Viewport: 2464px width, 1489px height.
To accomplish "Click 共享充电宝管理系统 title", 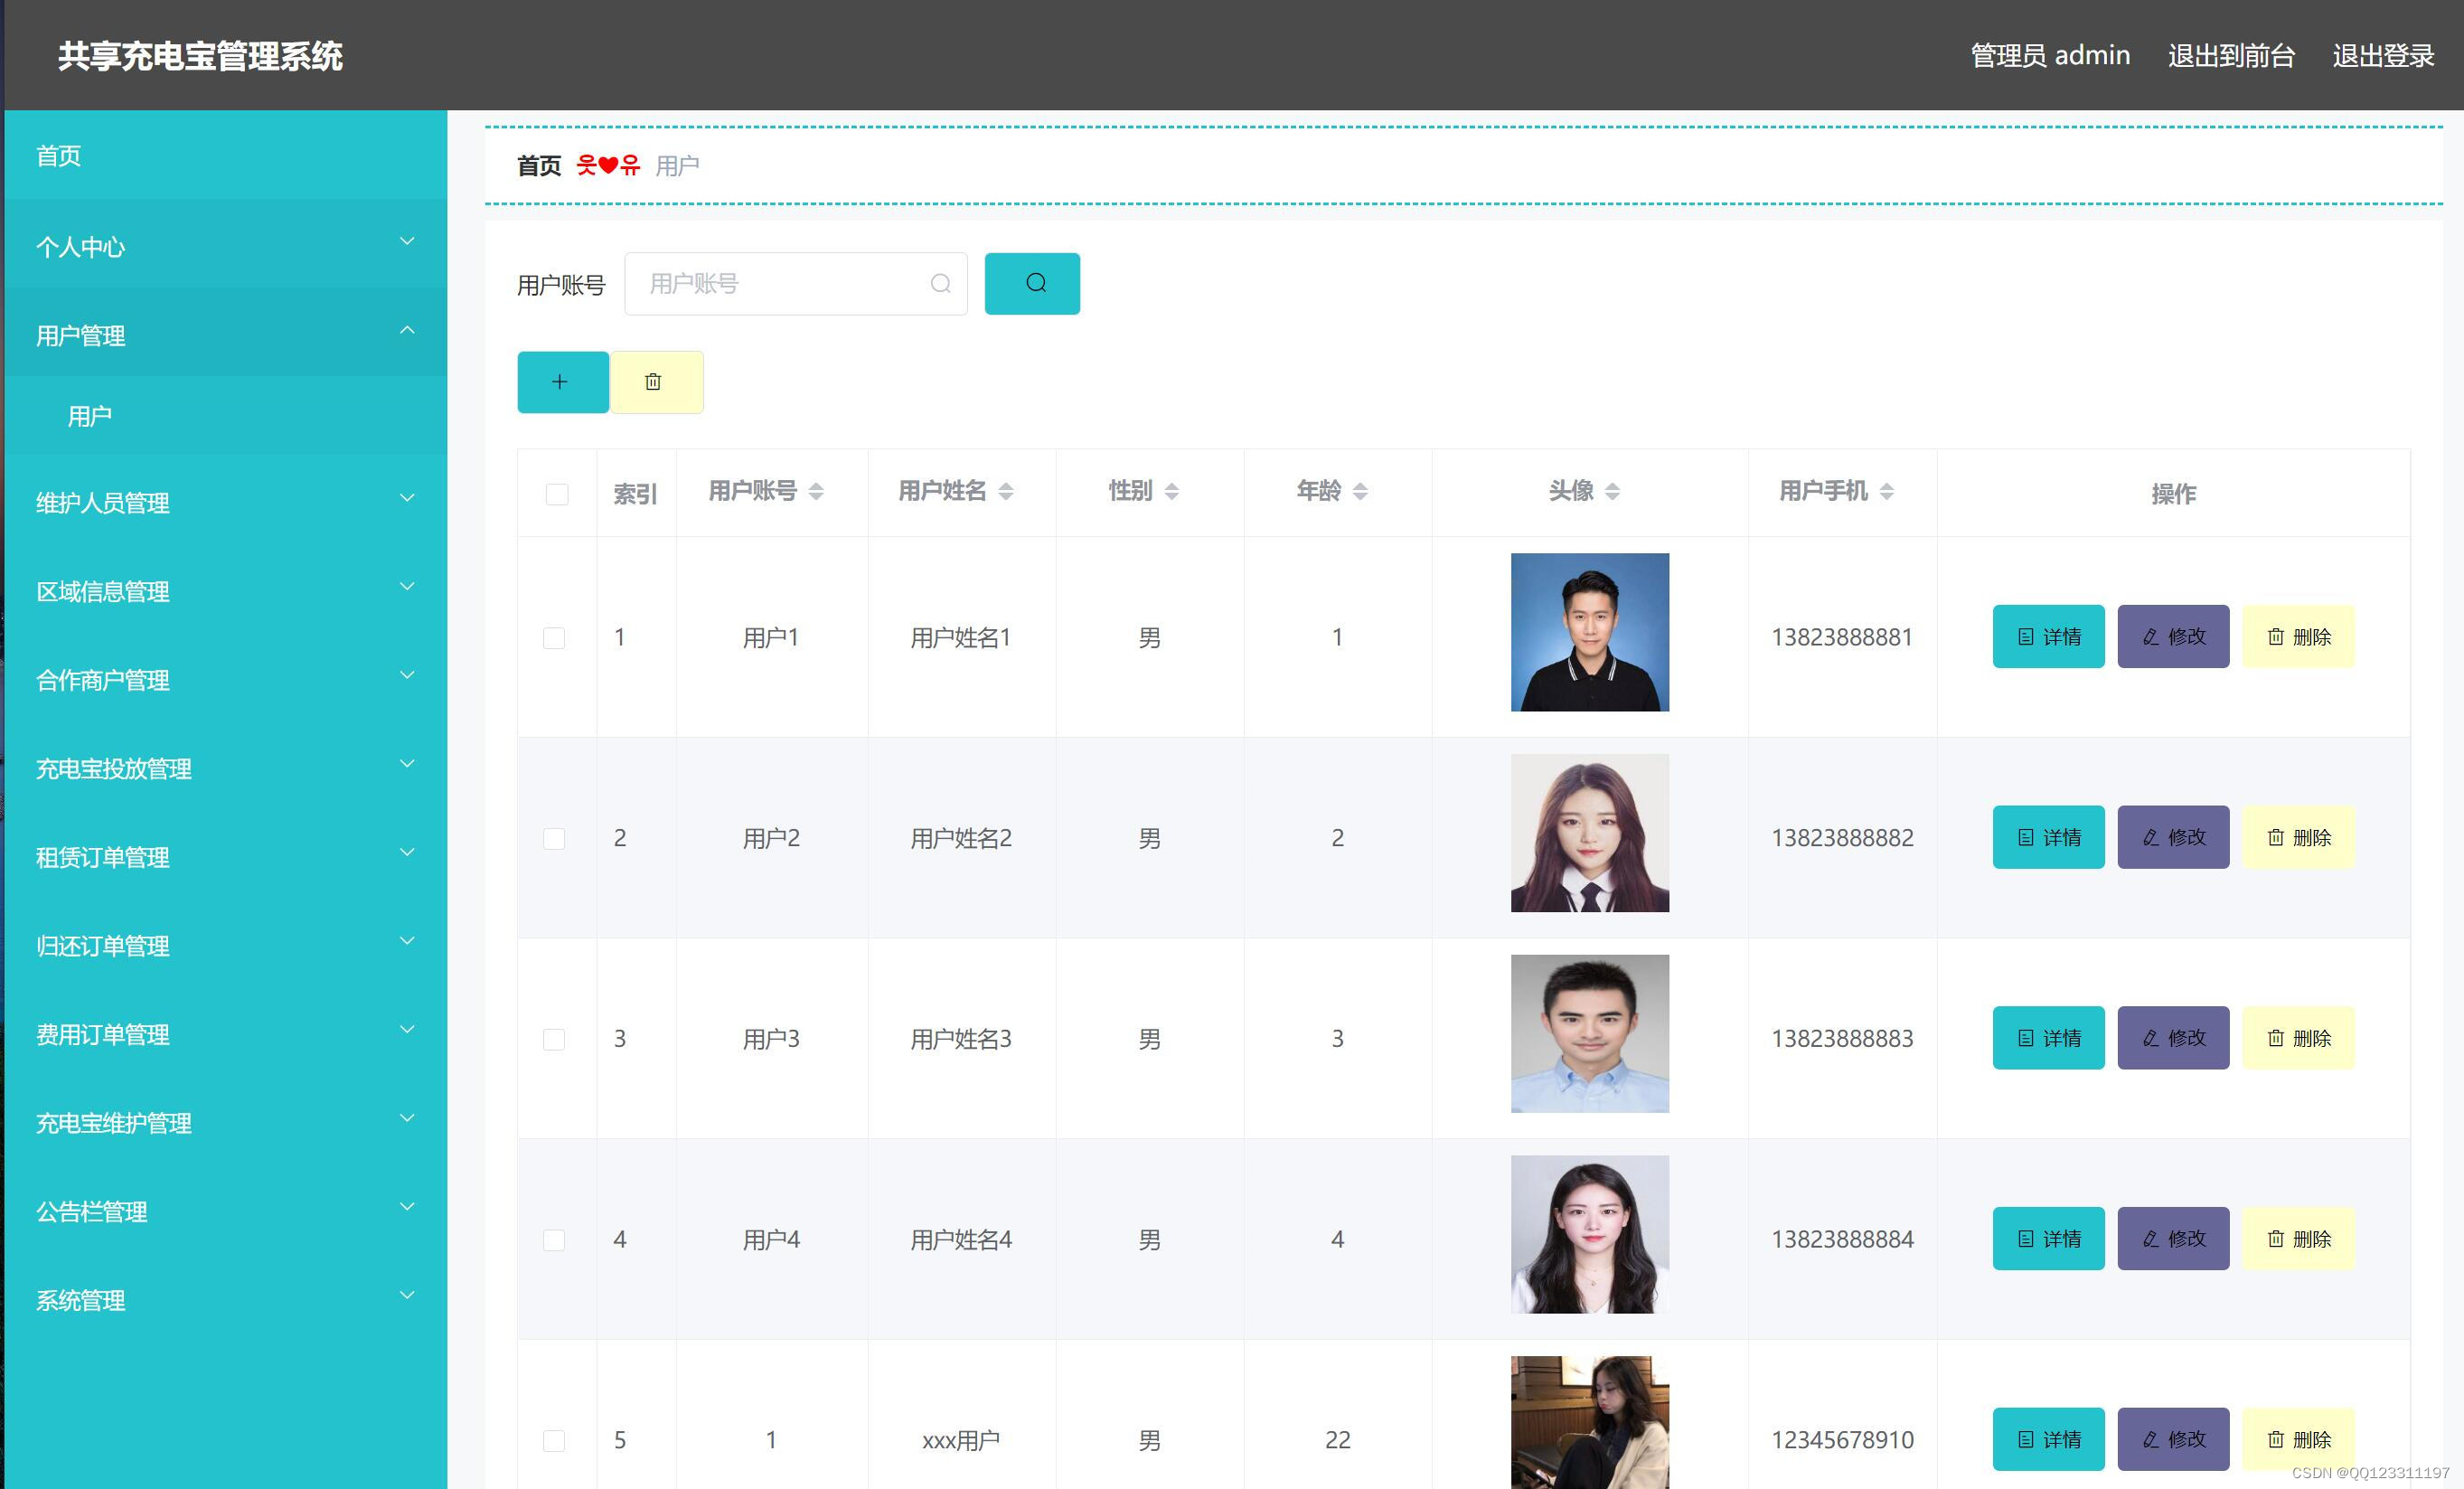I will (x=200, y=56).
